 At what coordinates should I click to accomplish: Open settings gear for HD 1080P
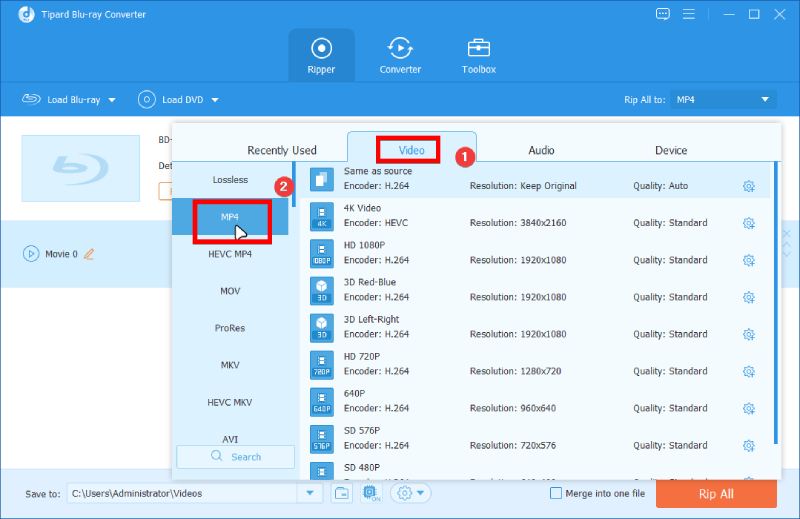[x=748, y=260]
